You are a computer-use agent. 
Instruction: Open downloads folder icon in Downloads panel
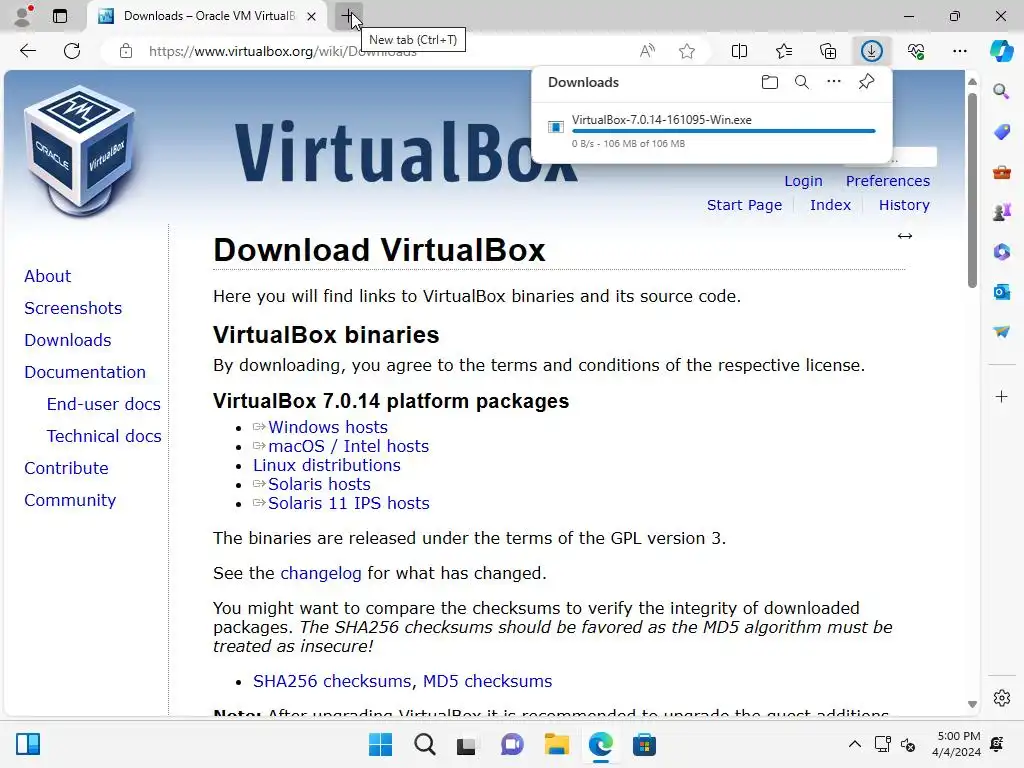pyautogui.click(x=770, y=82)
